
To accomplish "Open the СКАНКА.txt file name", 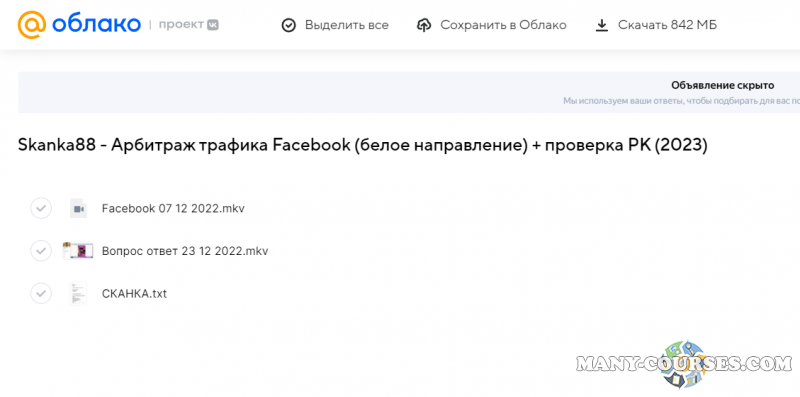I will pyautogui.click(x=134, y=294).
